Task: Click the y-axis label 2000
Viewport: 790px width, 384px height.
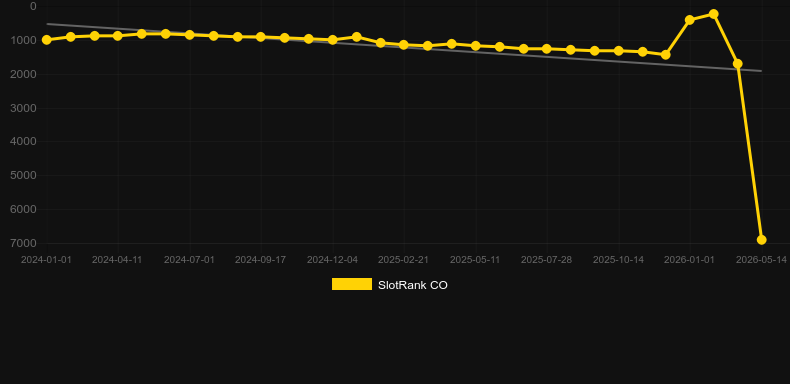Action: [23, 74]
